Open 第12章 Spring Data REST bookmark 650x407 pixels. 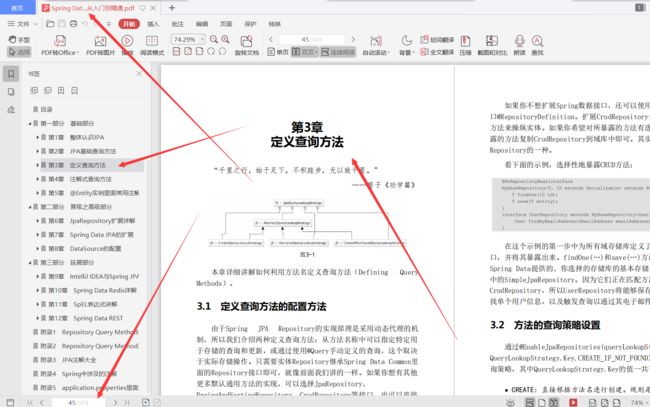[x=86, y=318]
